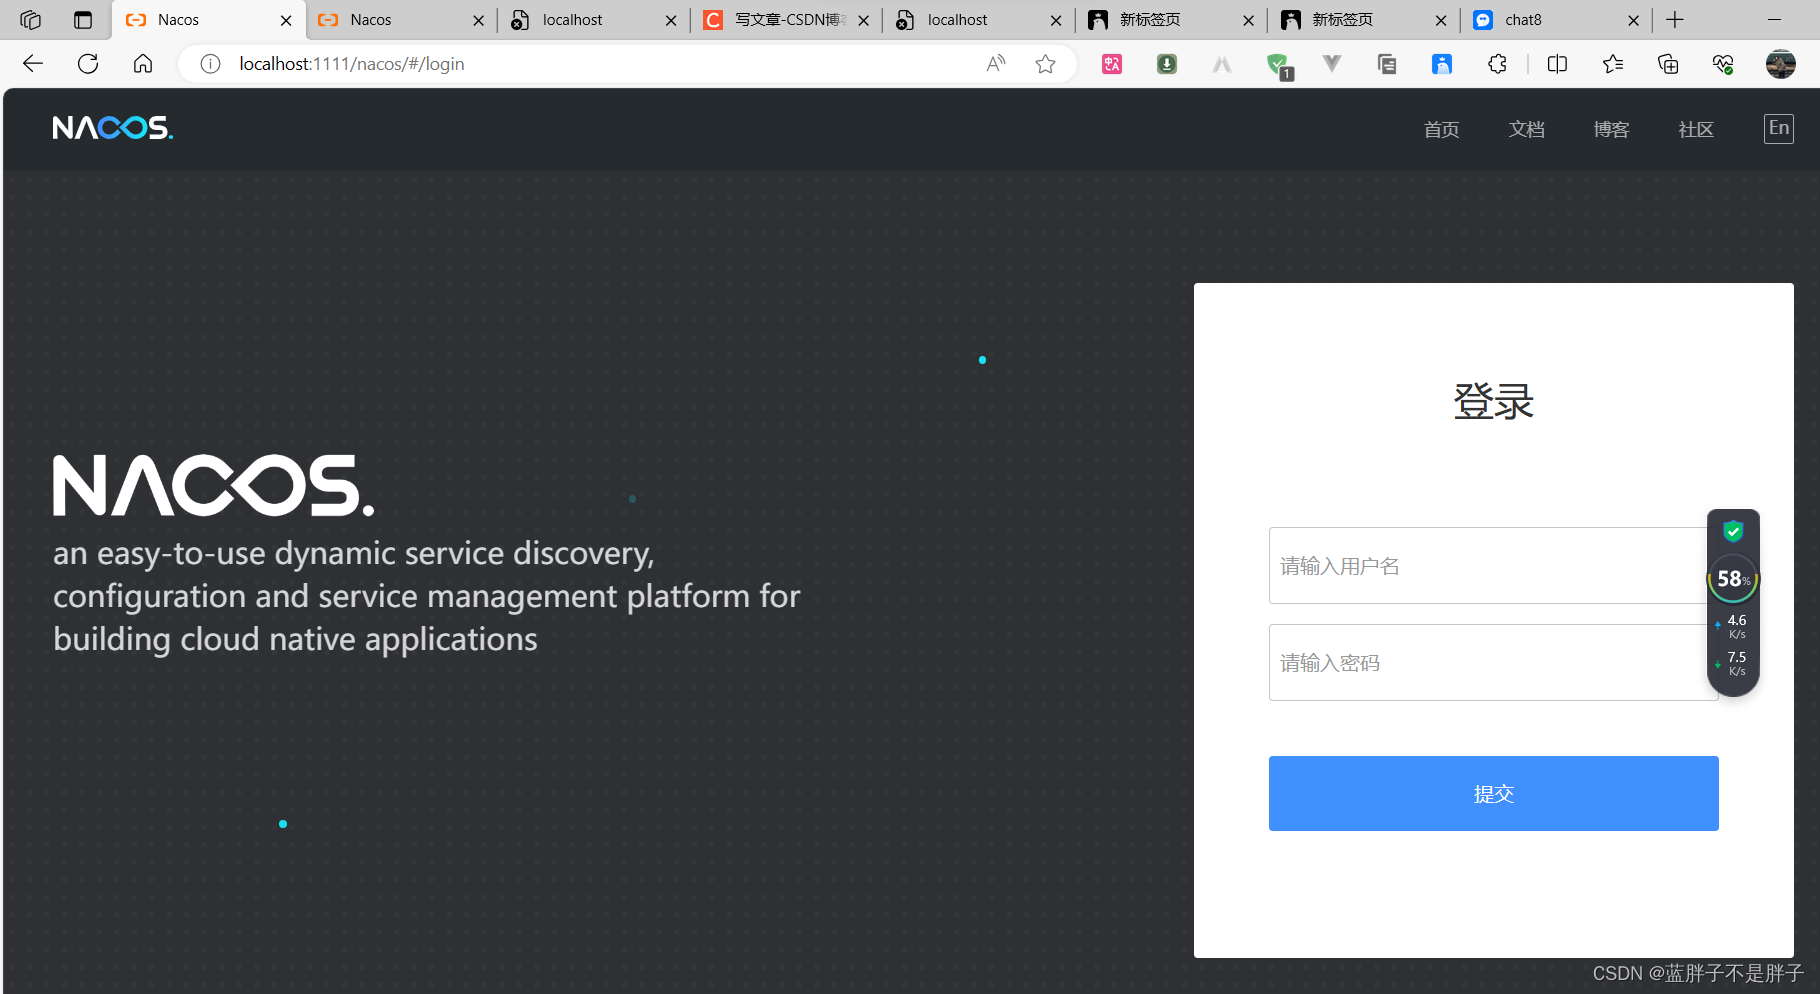Viewport: 1820px width, 994px height.
Task: Open 社区 community link
Action: pos(1696,129)
